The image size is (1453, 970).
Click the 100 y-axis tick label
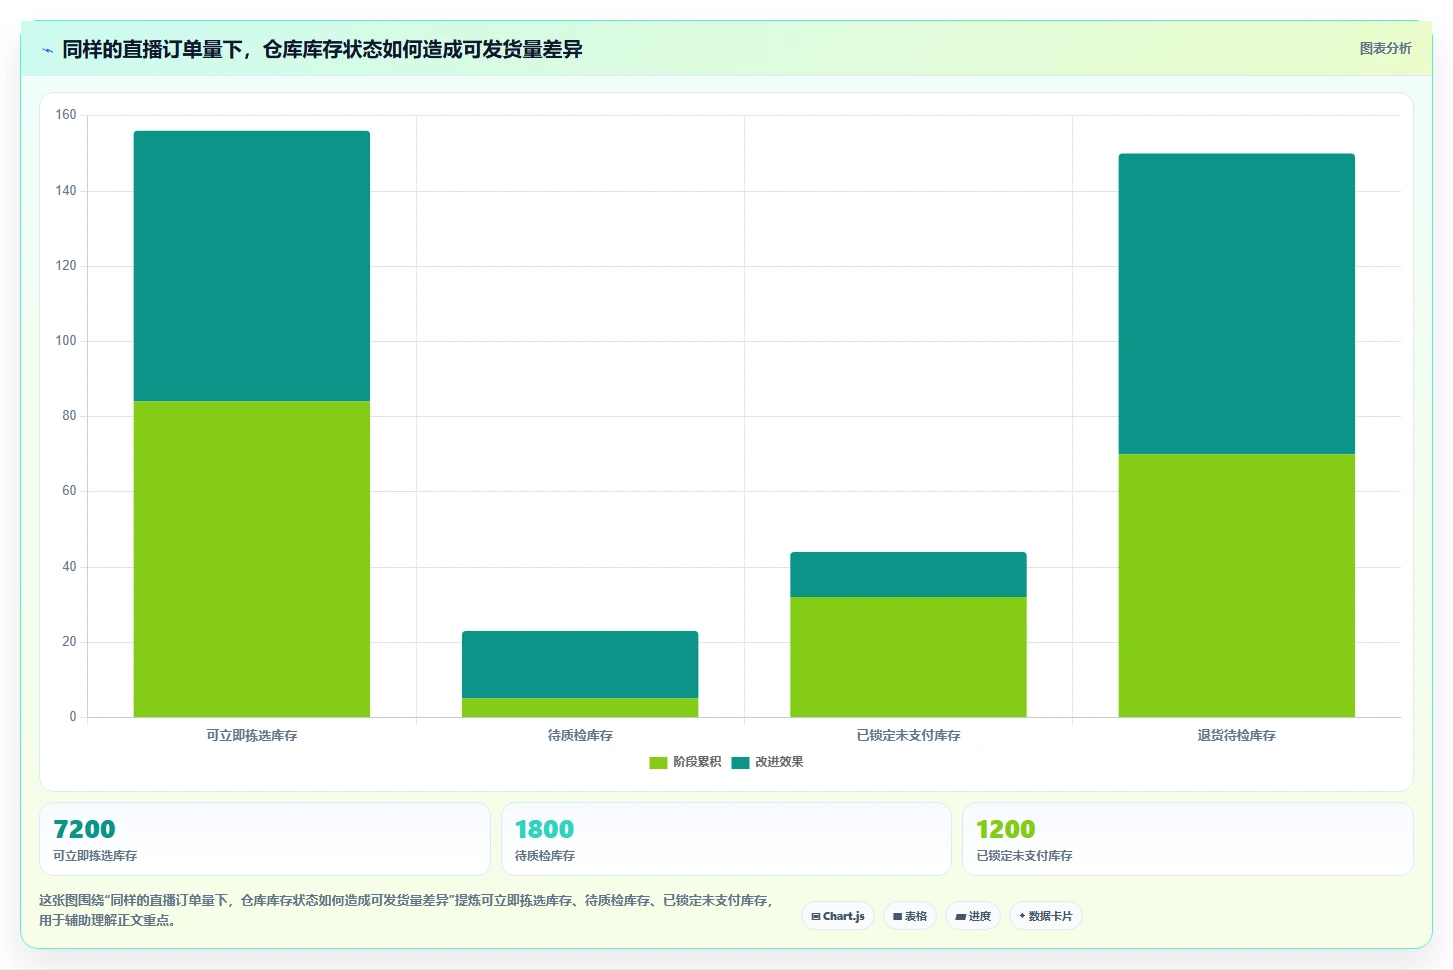click(66, 341)
